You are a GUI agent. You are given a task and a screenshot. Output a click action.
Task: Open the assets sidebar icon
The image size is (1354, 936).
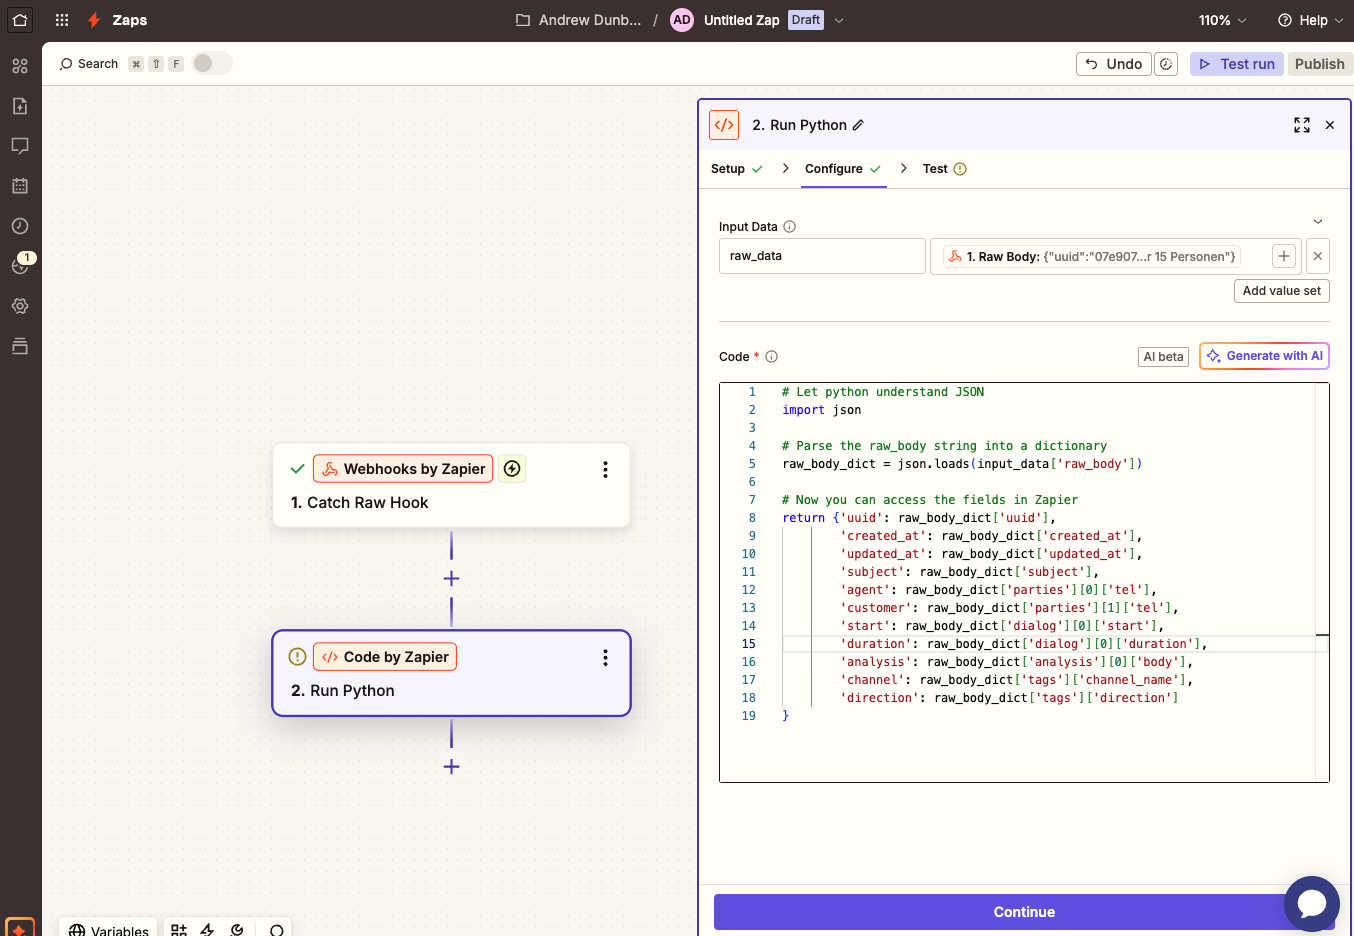(x=20, y=66)
